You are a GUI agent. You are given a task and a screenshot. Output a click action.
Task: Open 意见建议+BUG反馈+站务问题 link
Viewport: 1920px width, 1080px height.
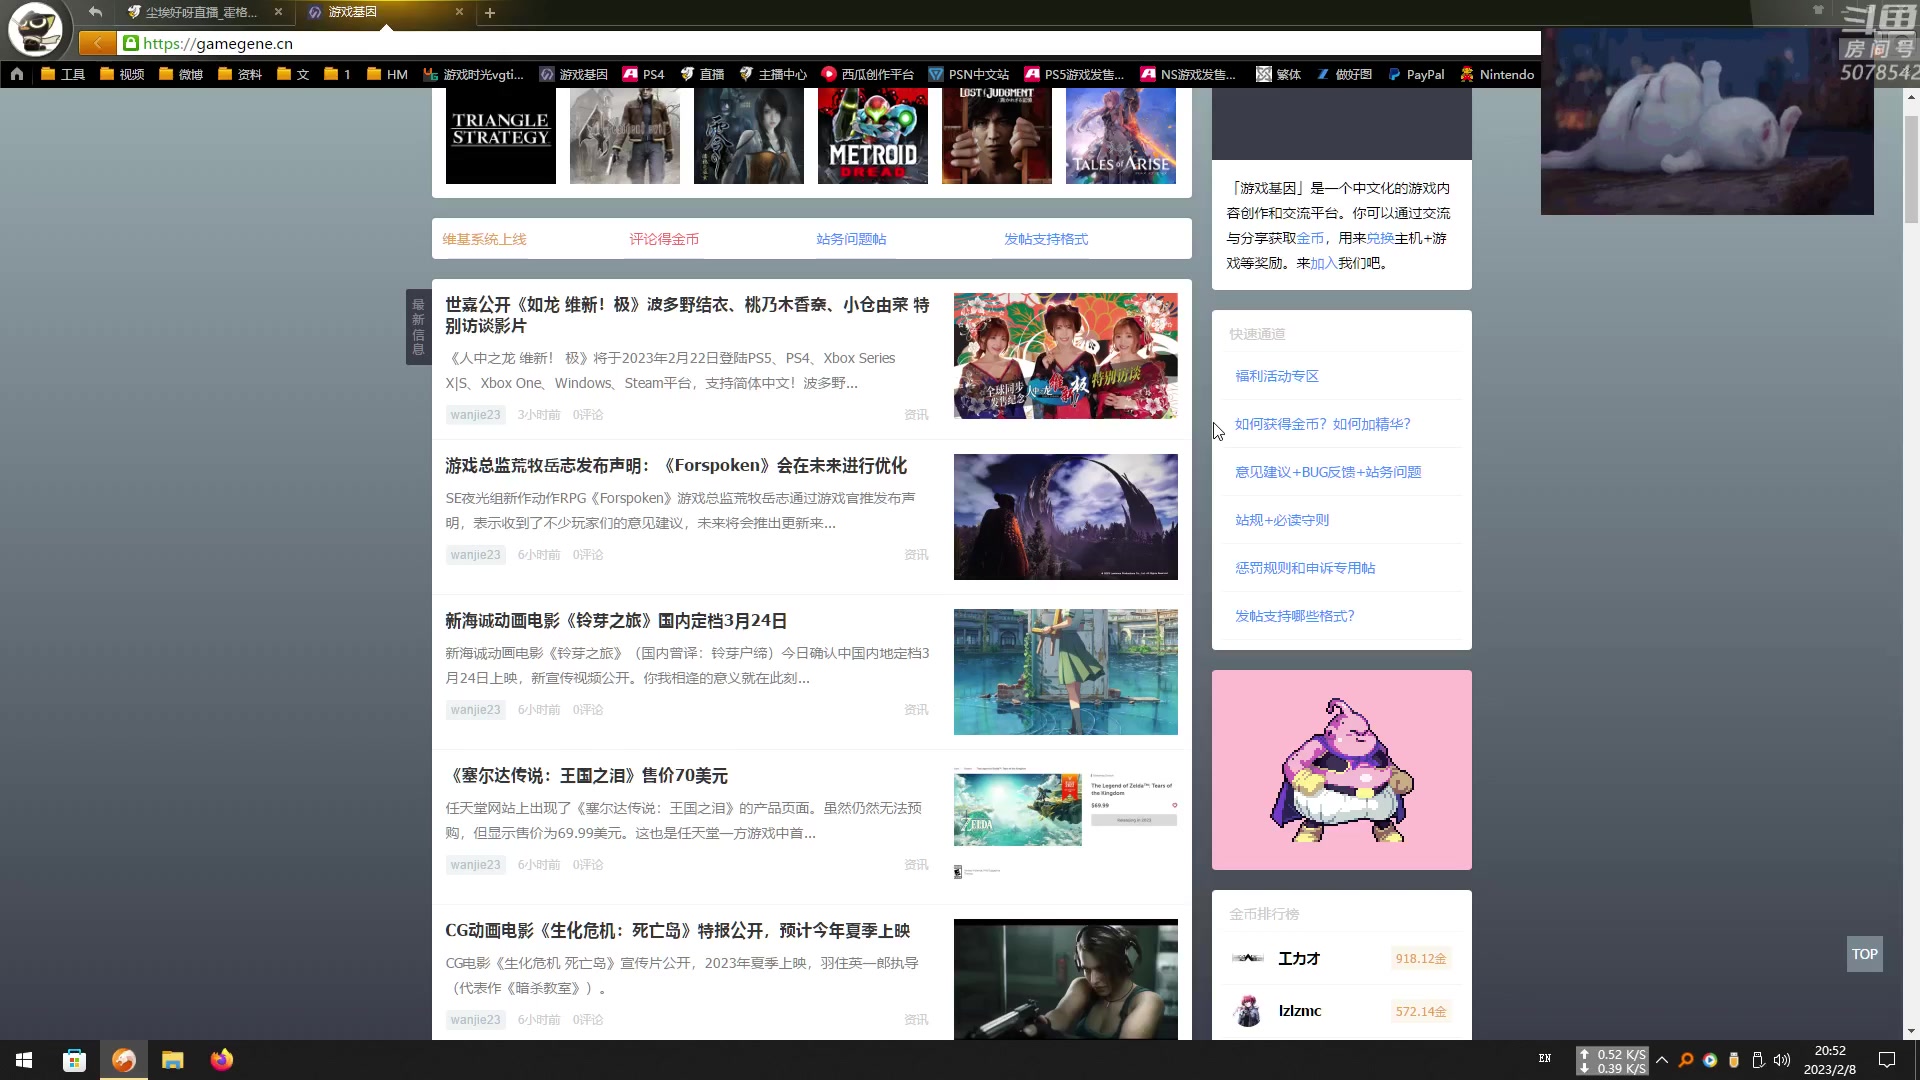click(1328, 472)
